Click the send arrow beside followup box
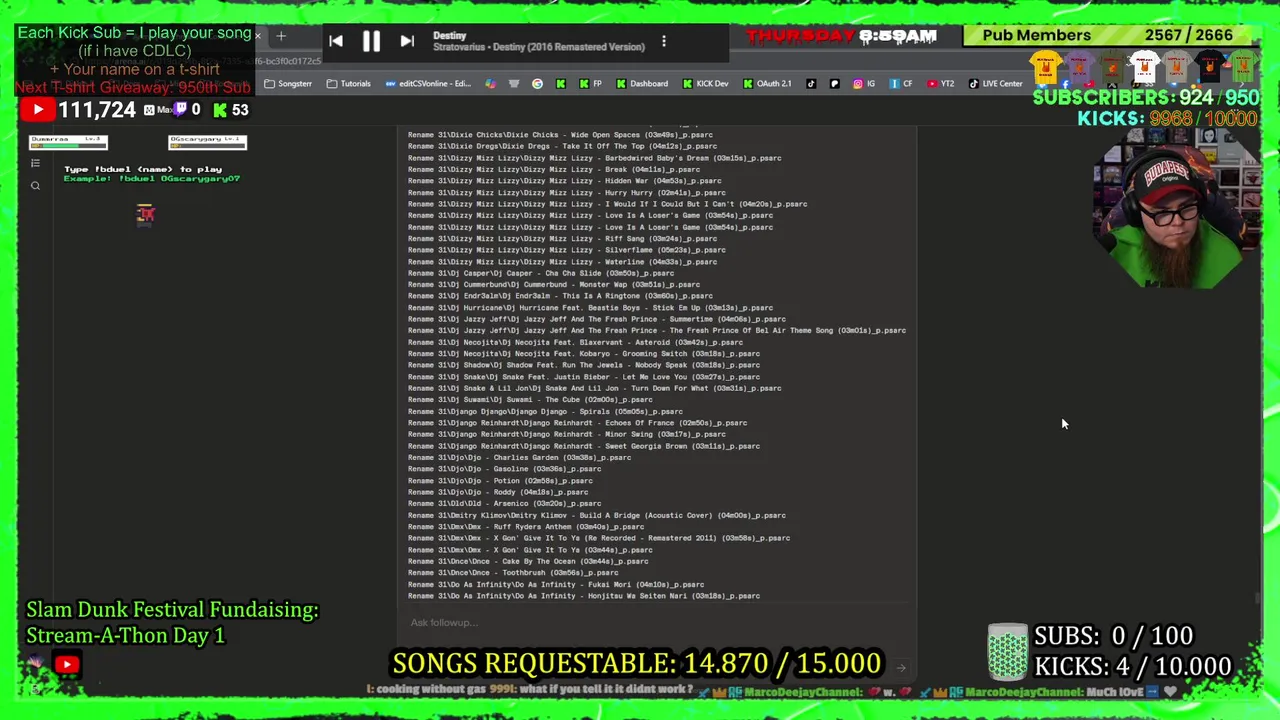Viewport: 1280px width, 720px height. tap(900, 668)
